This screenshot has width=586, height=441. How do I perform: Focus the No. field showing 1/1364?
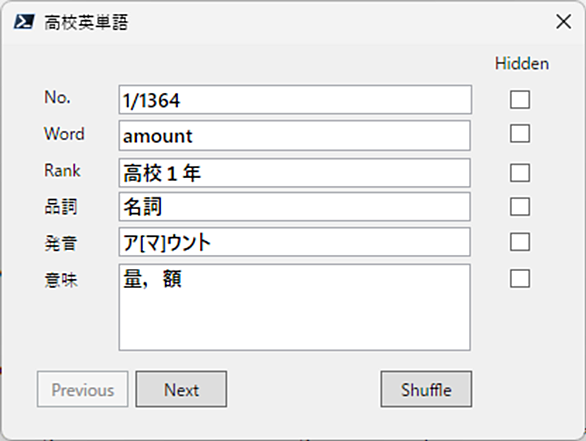(x=295, y=100)
